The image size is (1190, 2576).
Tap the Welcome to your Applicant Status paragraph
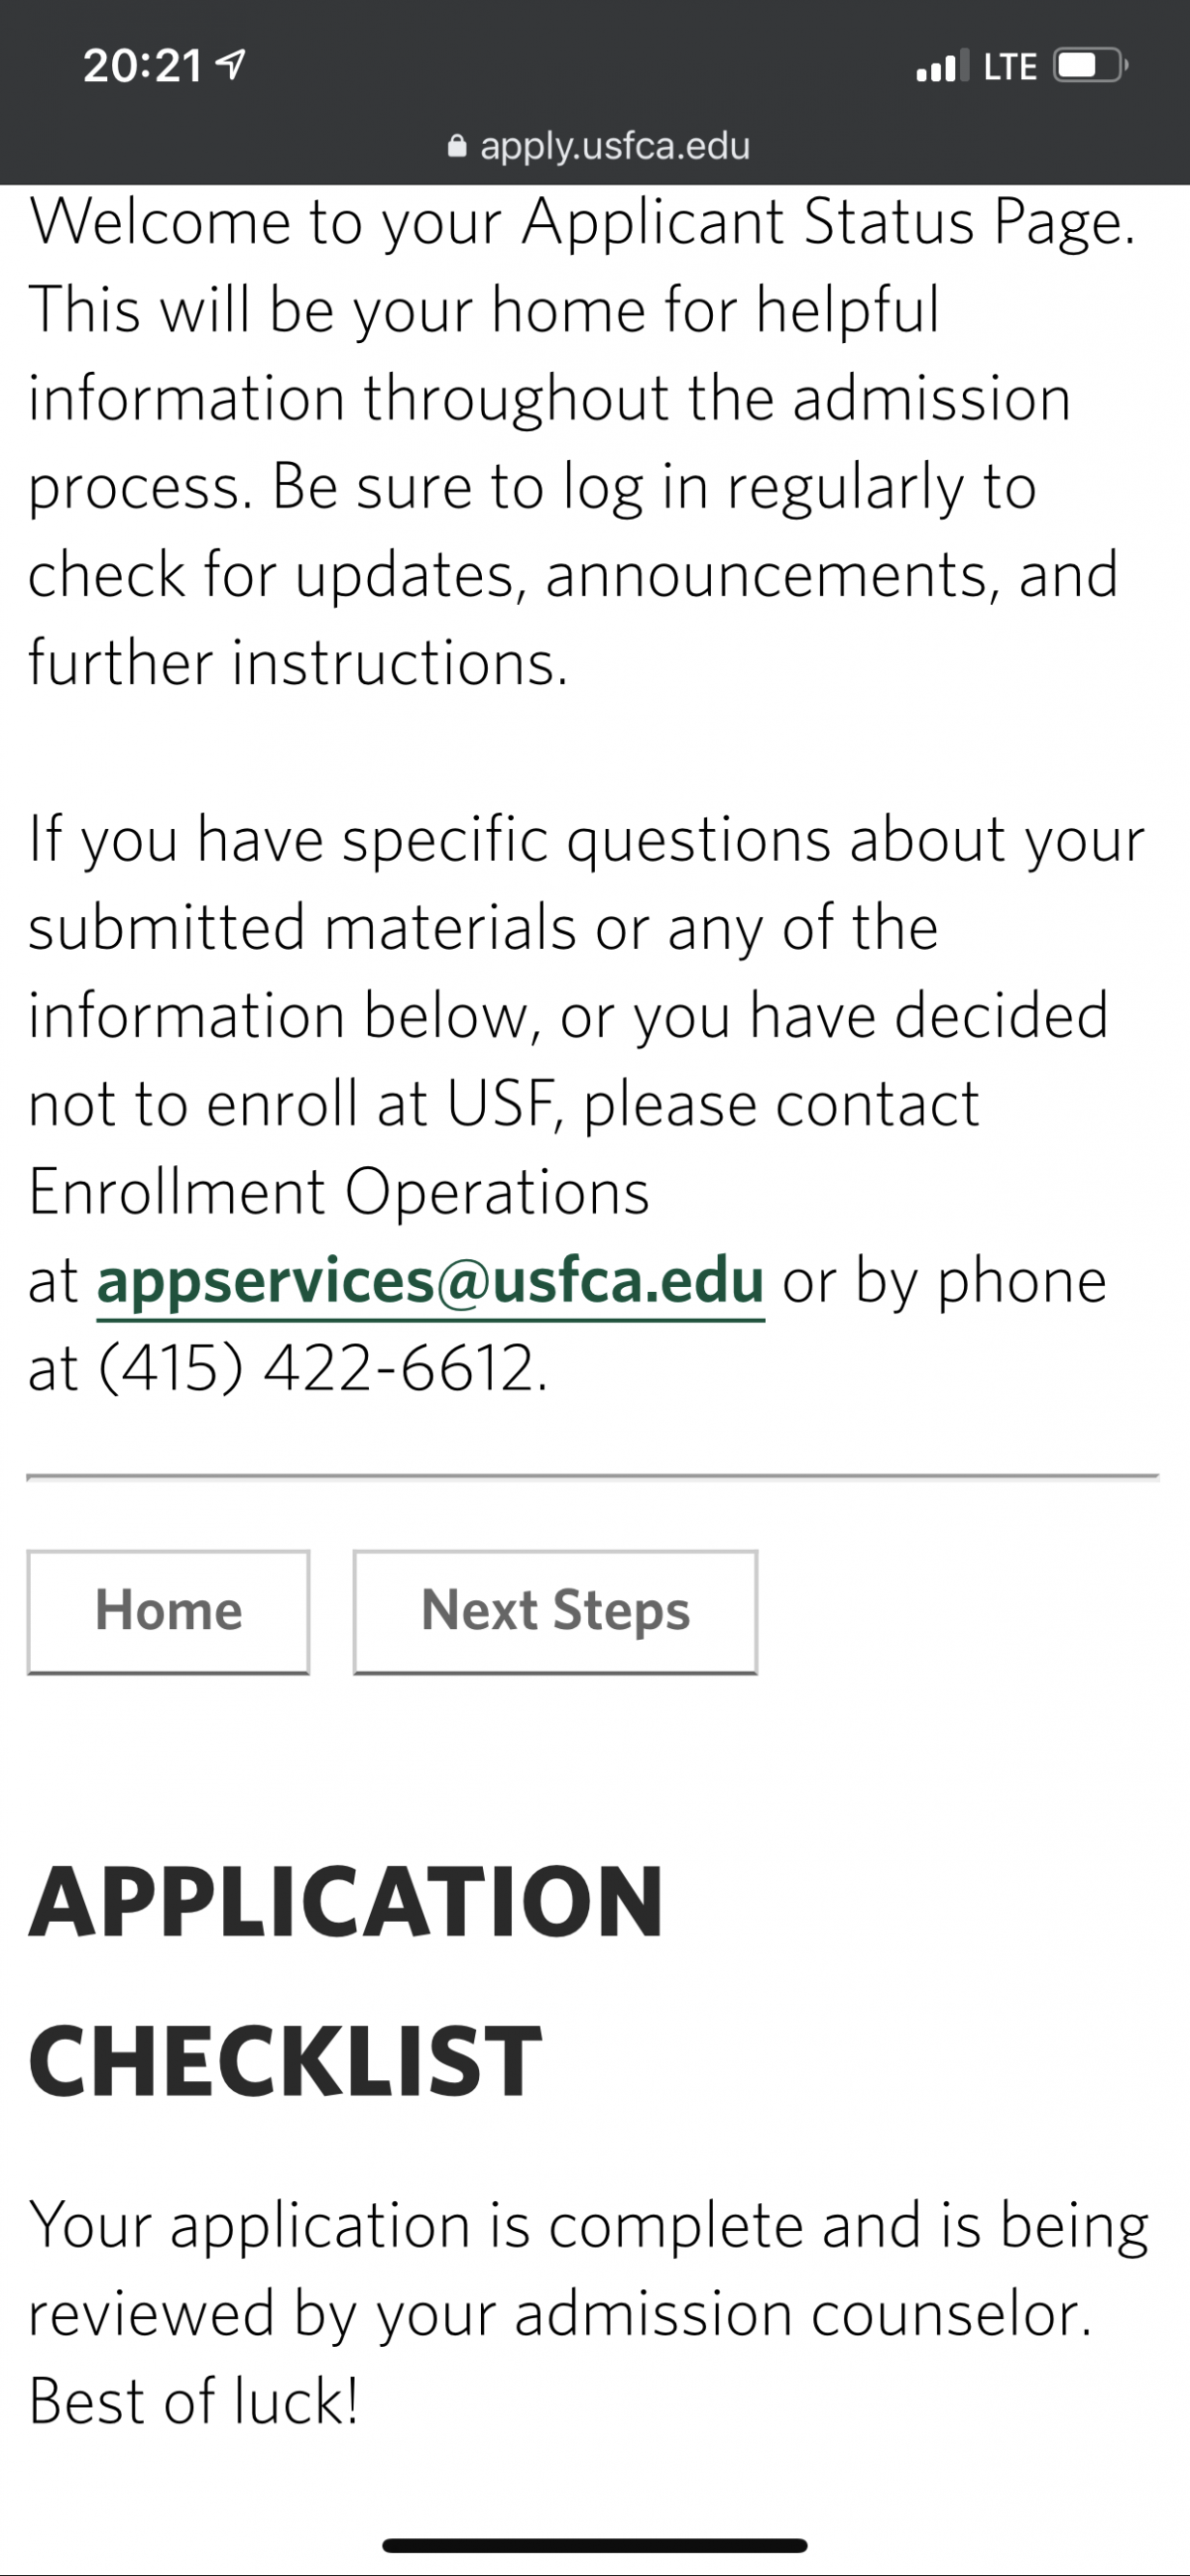click(583, 441)
